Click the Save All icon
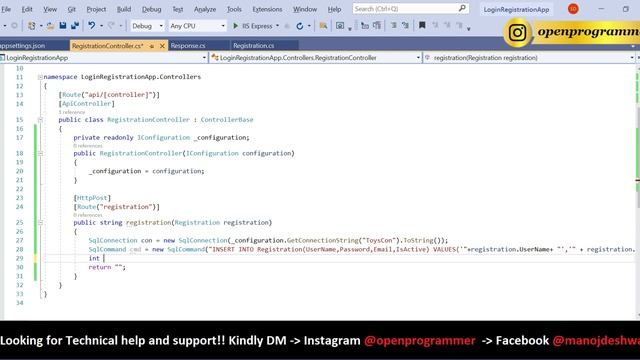The width and height of the screenshot is (640, 360). (75, 26)
